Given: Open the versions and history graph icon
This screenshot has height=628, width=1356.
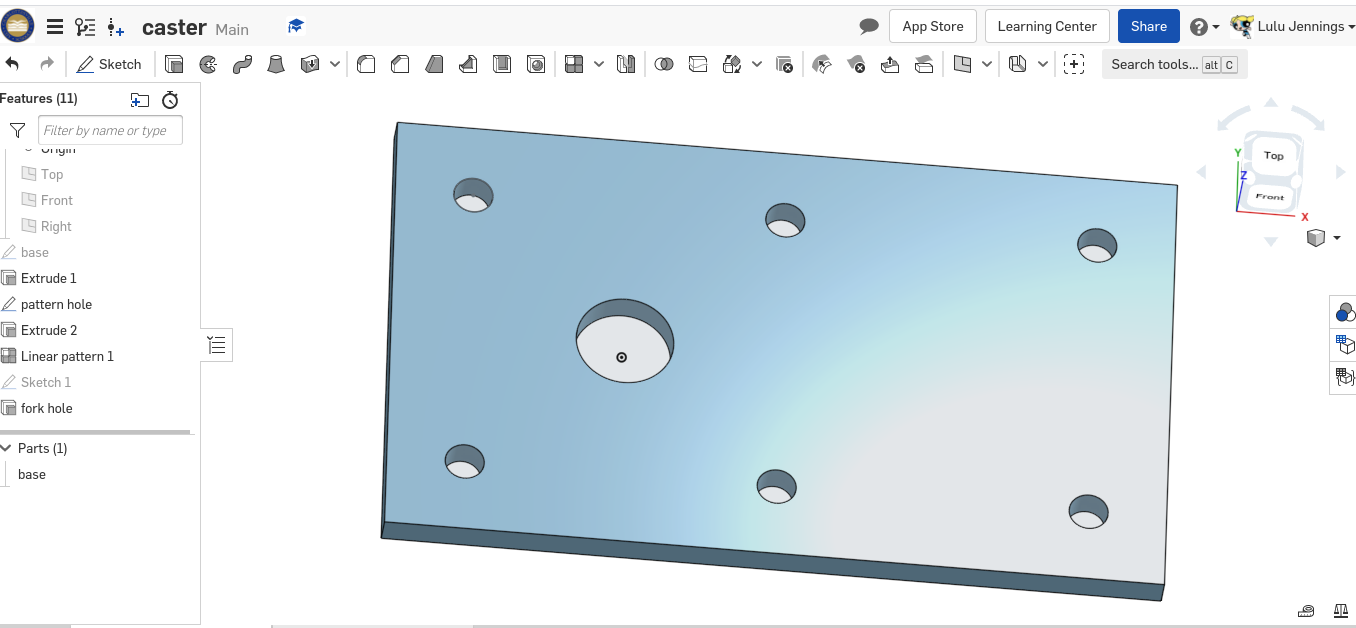Looking at the screenshot, I should point(86,27).
